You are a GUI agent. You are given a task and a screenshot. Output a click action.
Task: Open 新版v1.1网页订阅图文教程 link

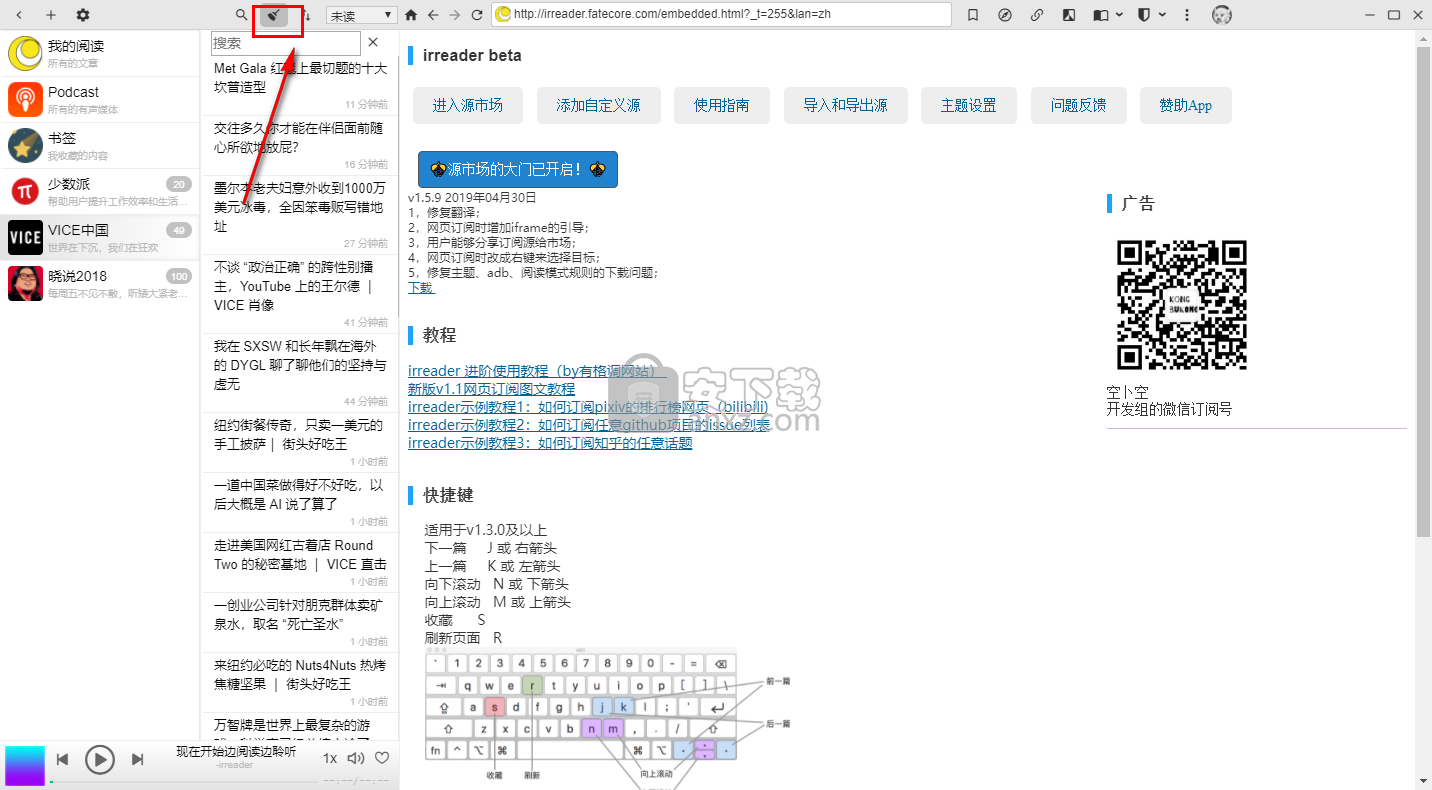492,389
